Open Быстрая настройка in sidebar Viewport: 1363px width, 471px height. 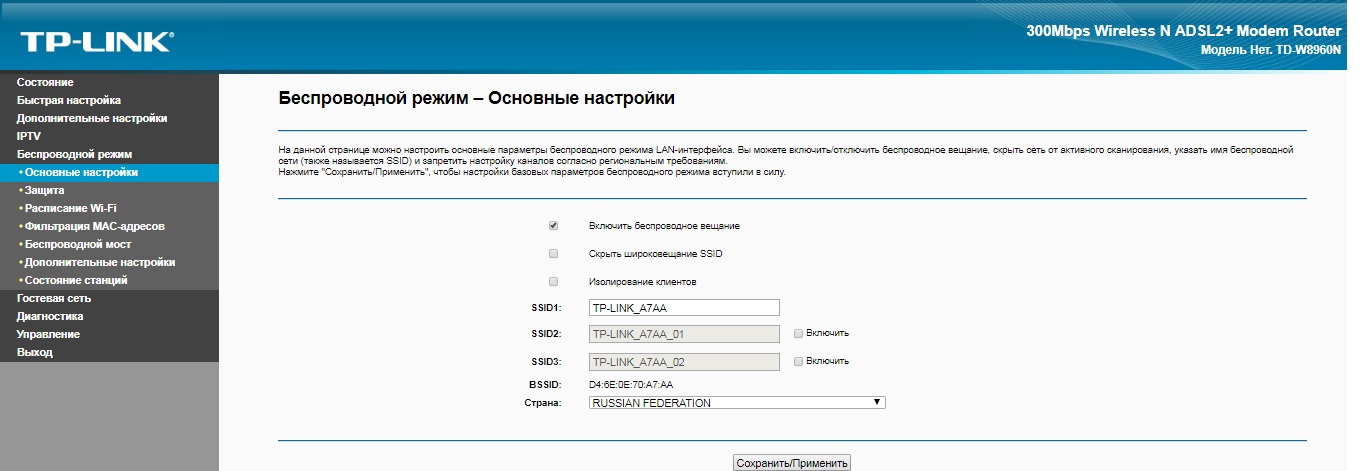point(69,100)
